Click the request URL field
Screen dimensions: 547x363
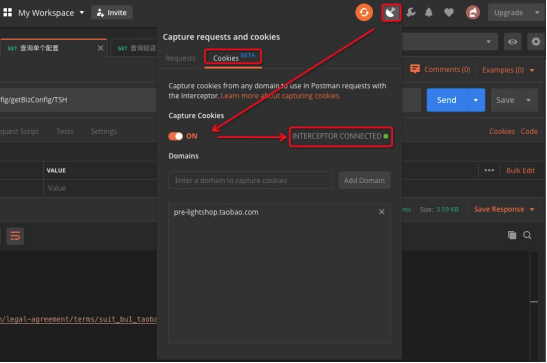pyautogui.click(x=78, y=100)
